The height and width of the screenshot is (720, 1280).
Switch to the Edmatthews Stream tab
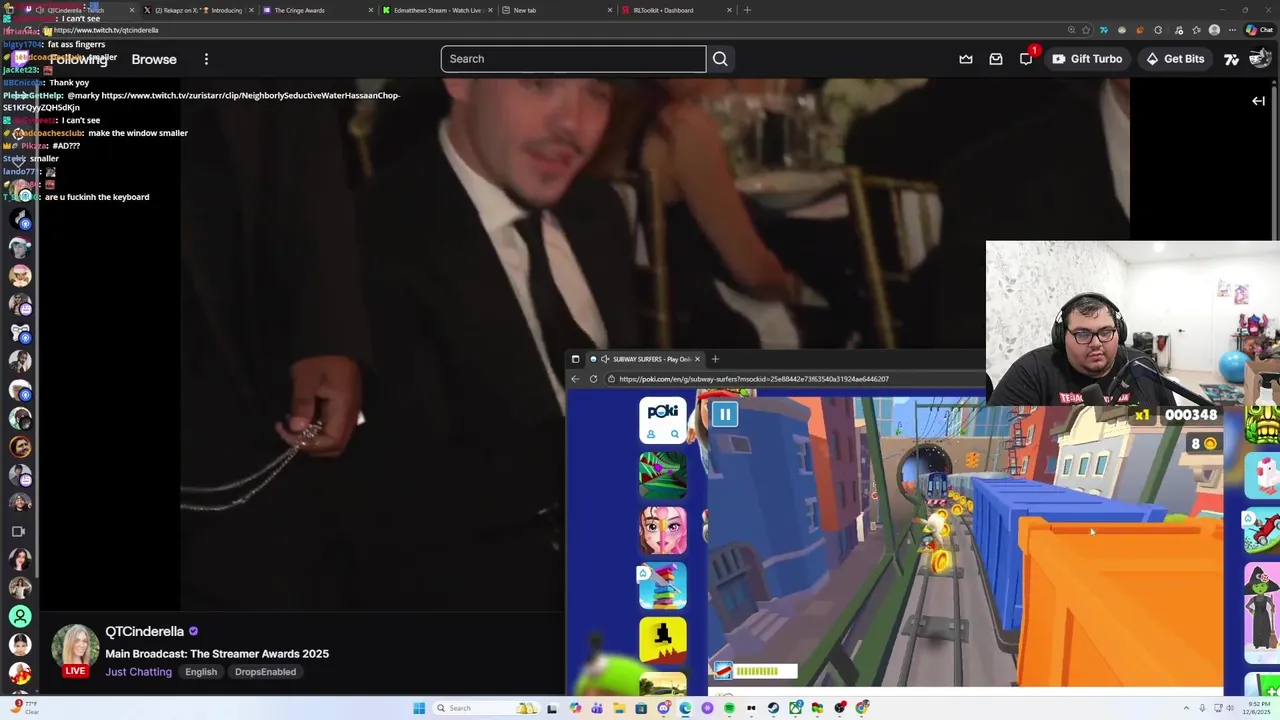437,10
